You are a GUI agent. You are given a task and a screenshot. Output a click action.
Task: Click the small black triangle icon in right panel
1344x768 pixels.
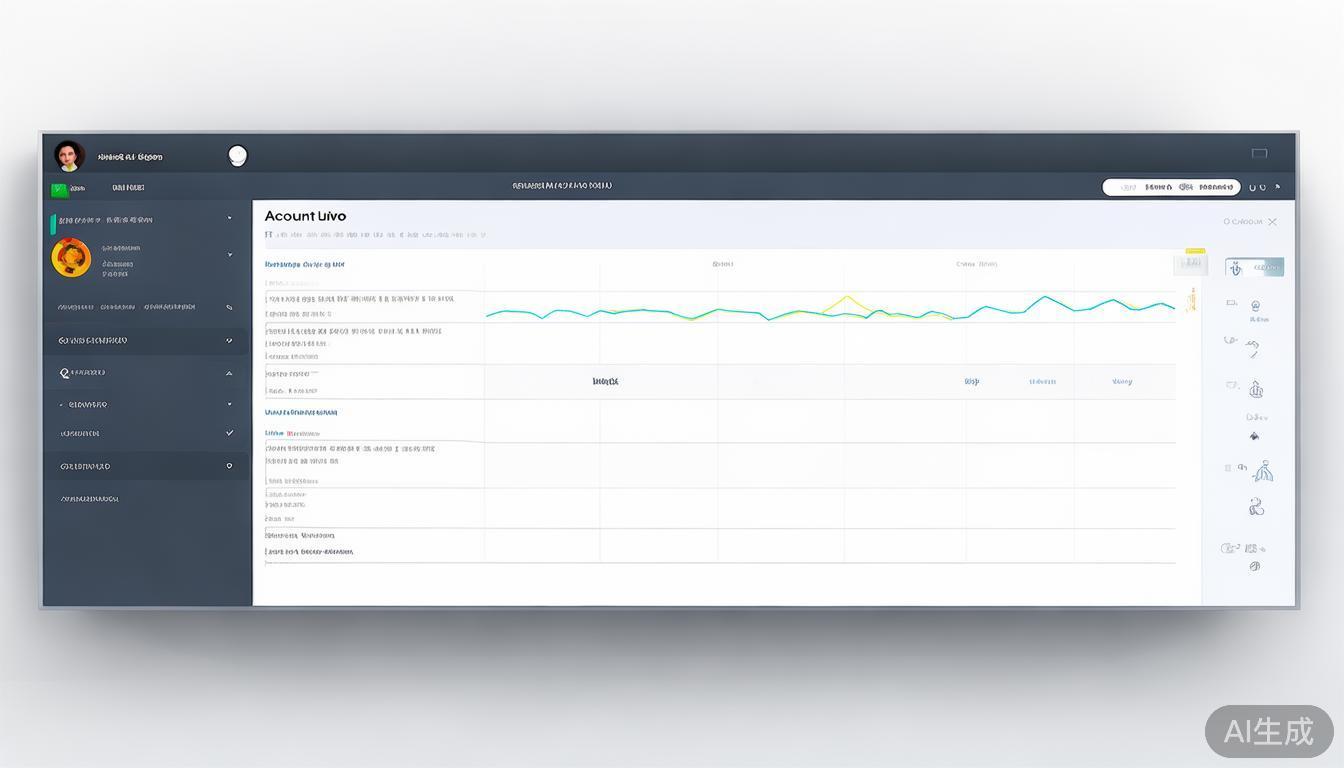1254,436
